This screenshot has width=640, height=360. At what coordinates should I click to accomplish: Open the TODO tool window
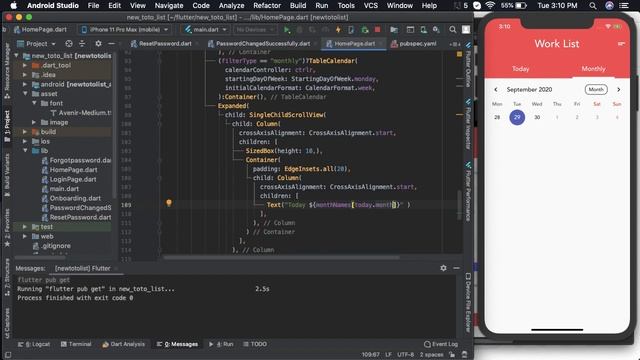click(255, 344)
